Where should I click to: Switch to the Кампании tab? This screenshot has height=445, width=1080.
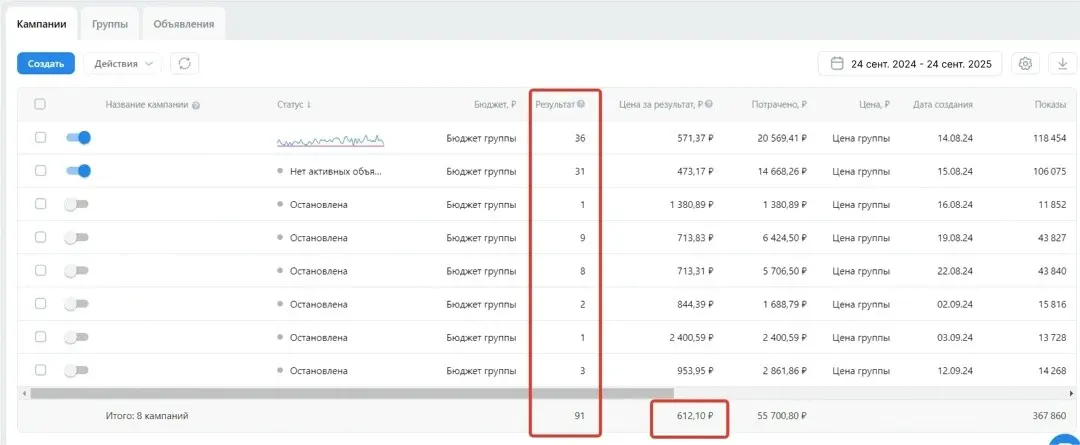point(41,23)
